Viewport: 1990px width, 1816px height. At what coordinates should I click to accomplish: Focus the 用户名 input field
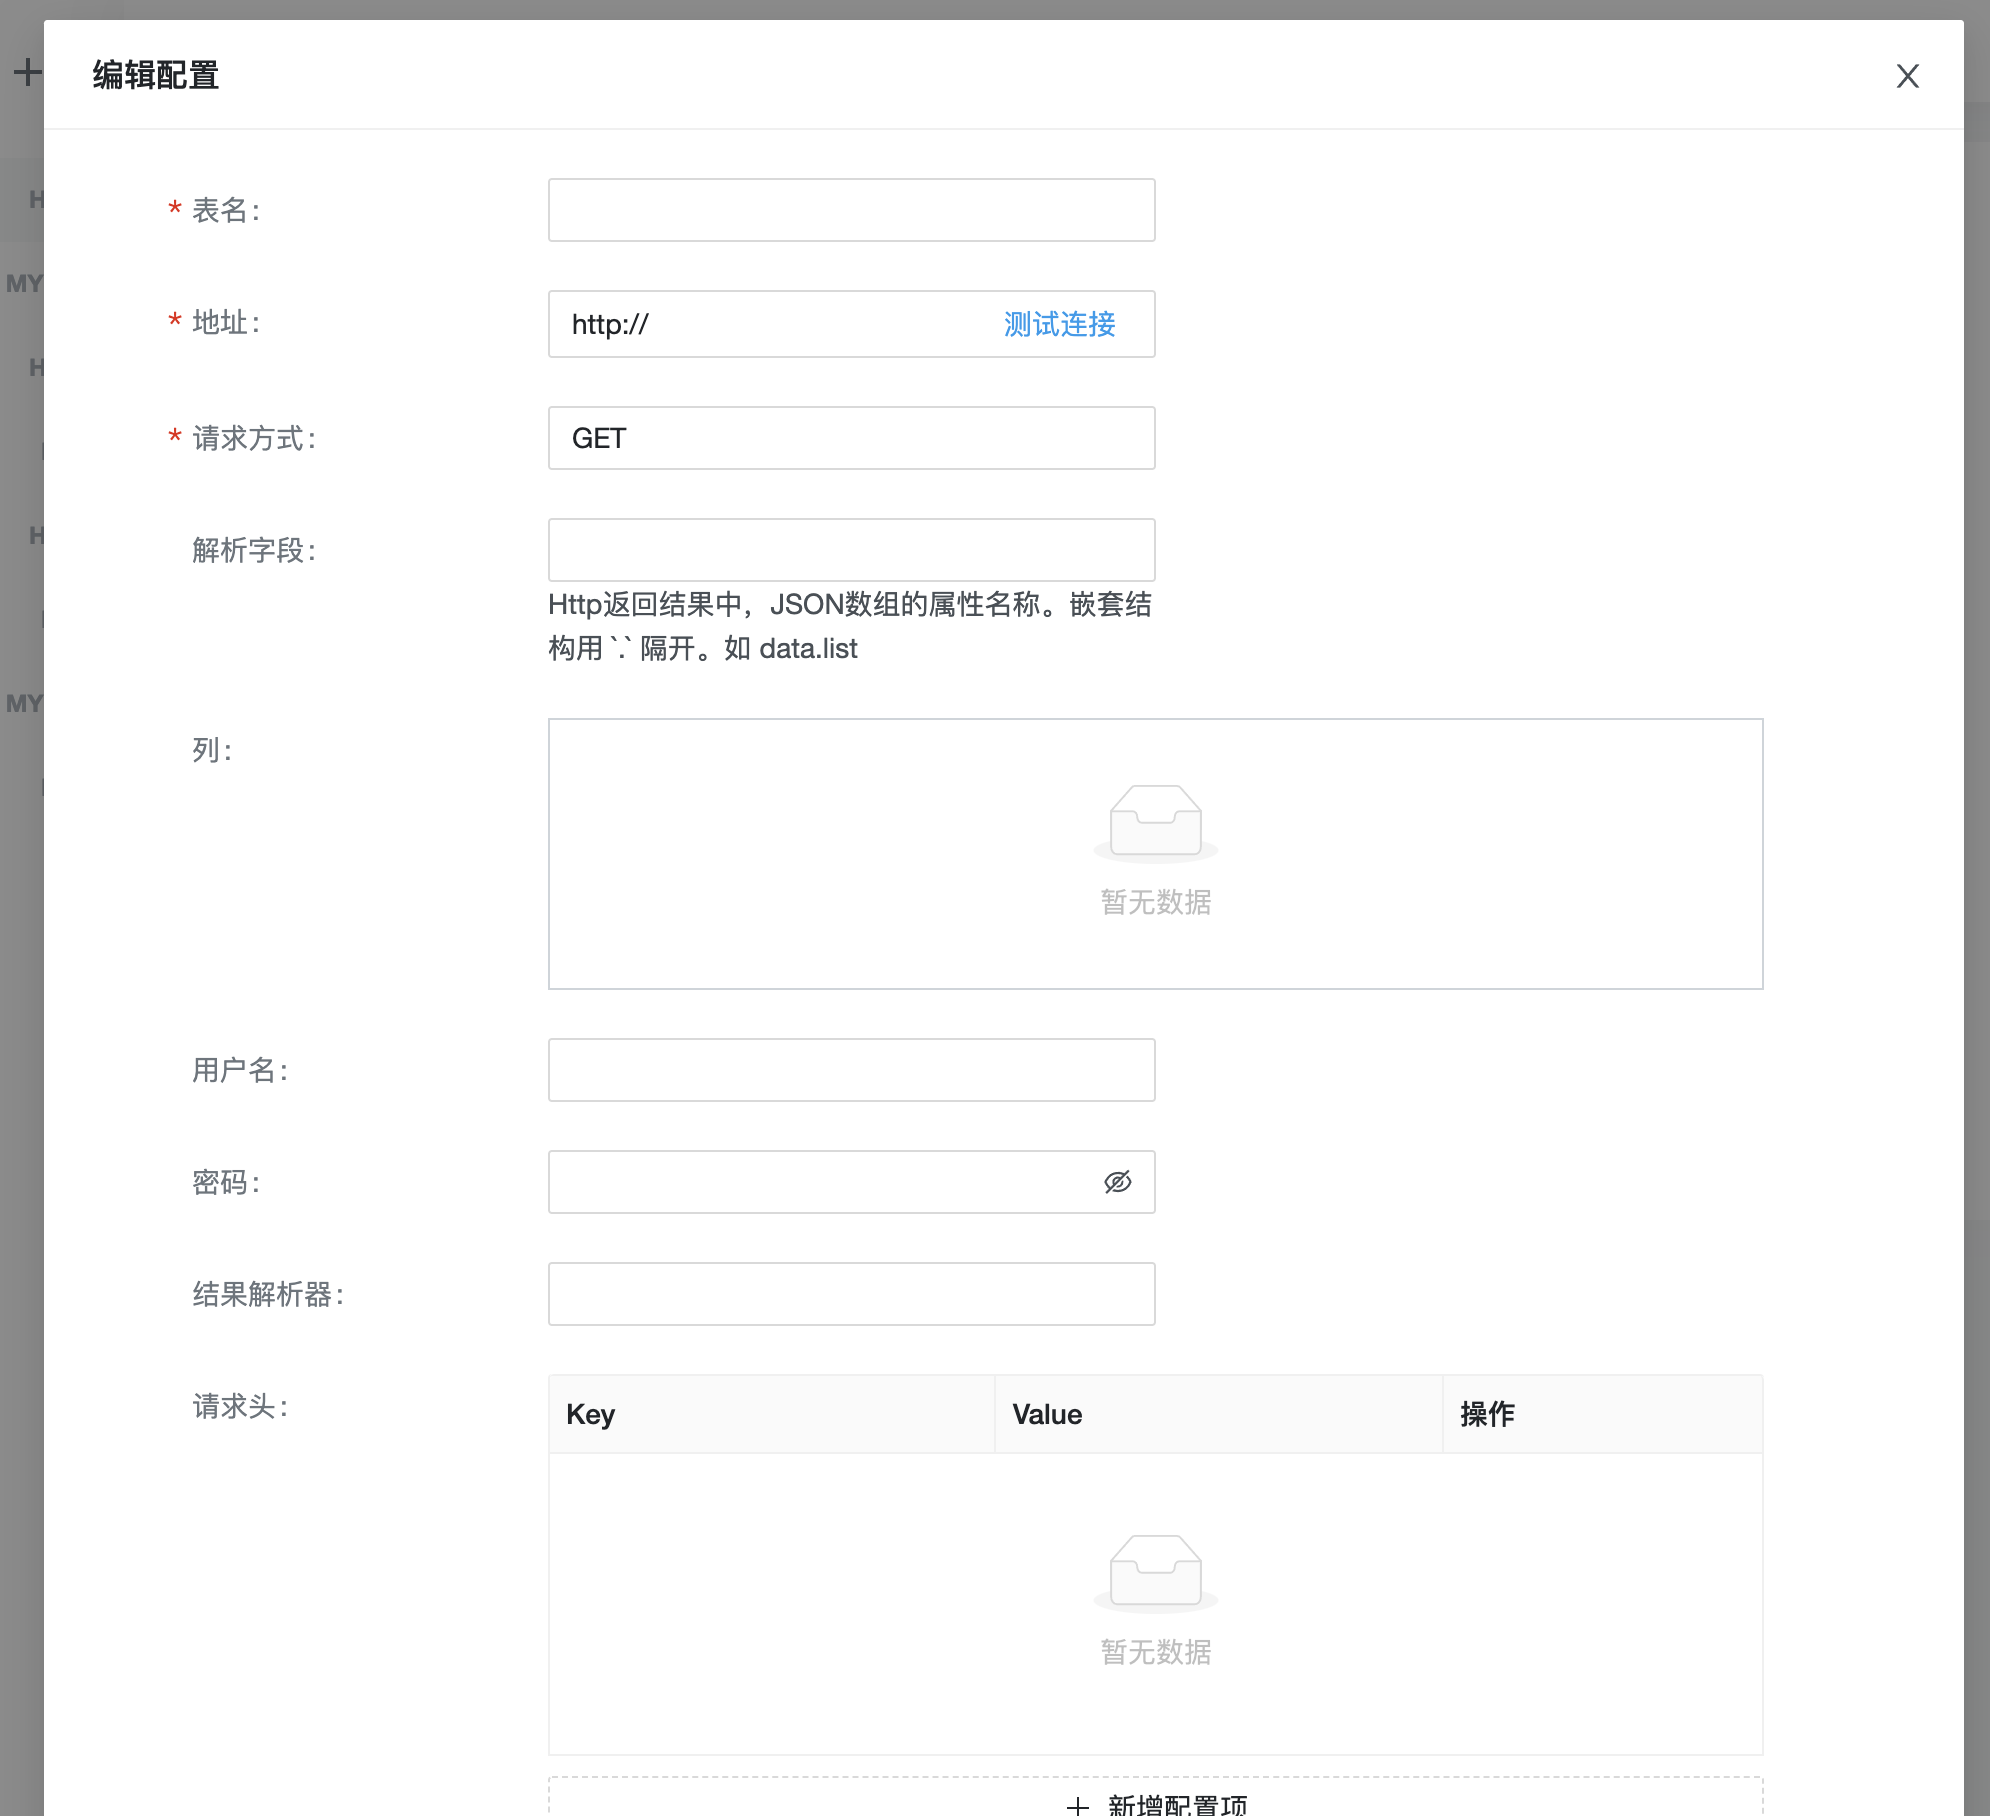(851, 1070)
